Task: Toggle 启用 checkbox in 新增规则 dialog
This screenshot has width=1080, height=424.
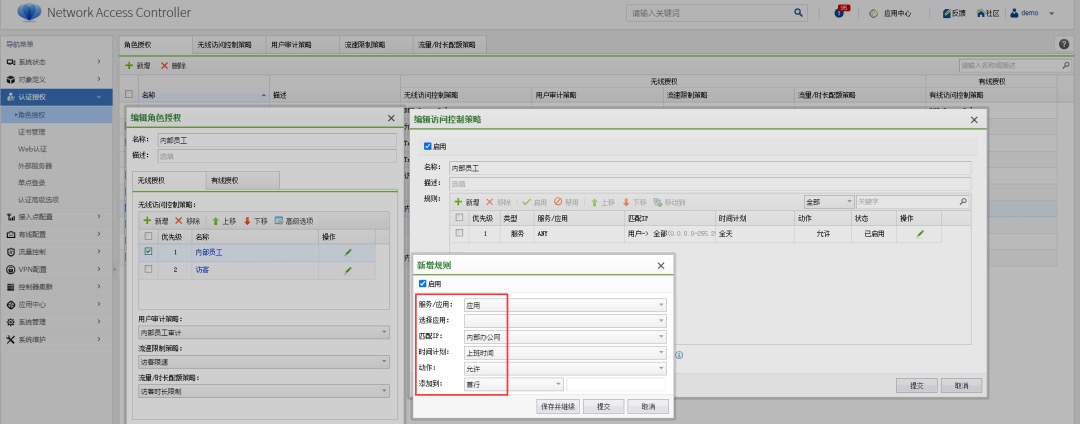Action: click(x=422, y=284)
